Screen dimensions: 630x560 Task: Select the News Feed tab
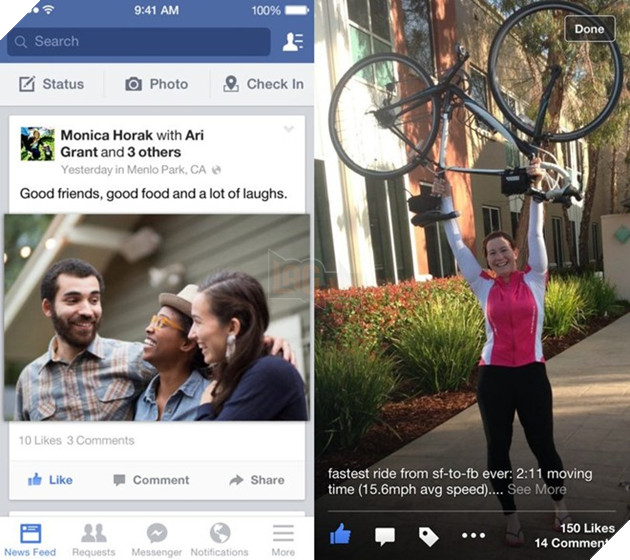30,540
